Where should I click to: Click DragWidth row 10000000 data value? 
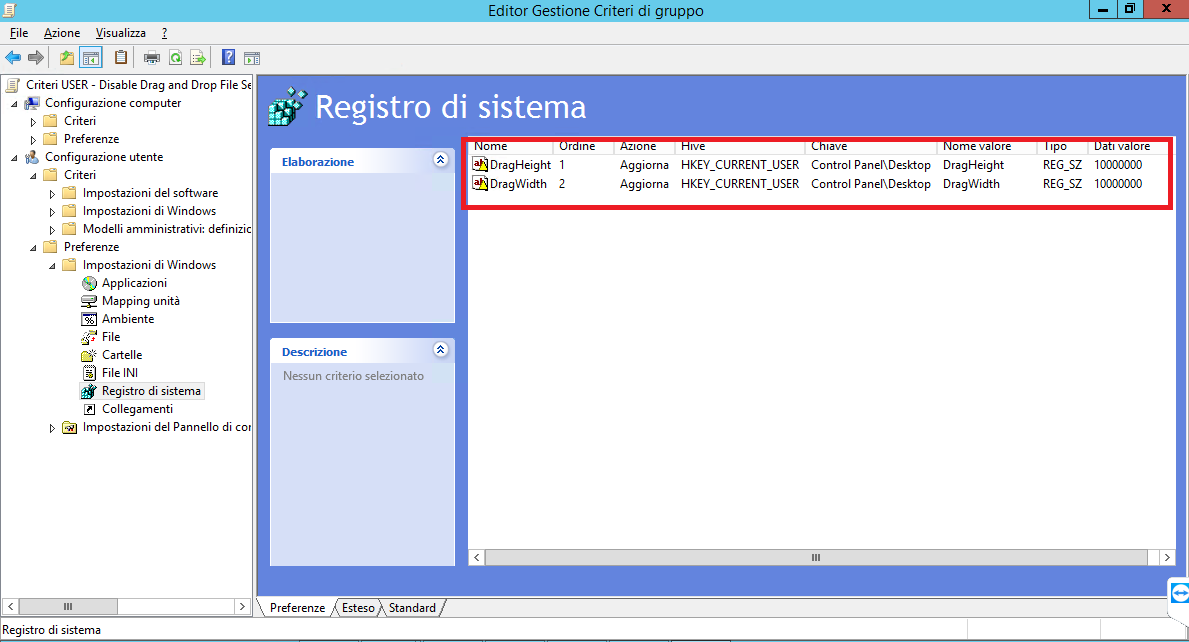[x=1118, y=183]
